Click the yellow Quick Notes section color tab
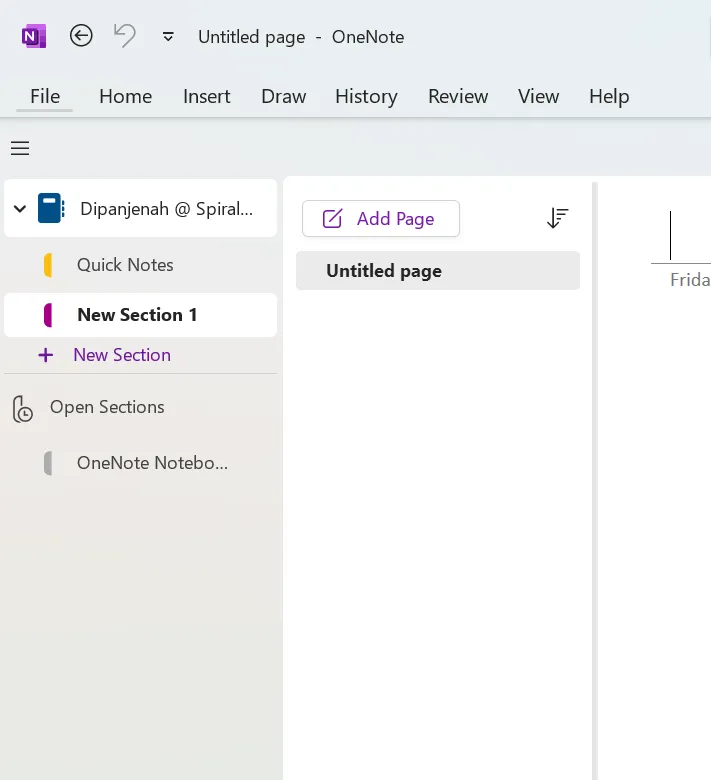 pyautogui.click(x=48, y=265)
